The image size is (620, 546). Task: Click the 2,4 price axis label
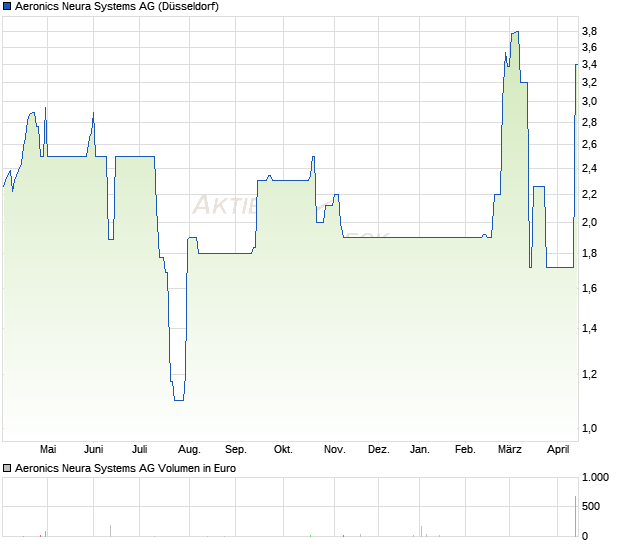tap(589, 168)
